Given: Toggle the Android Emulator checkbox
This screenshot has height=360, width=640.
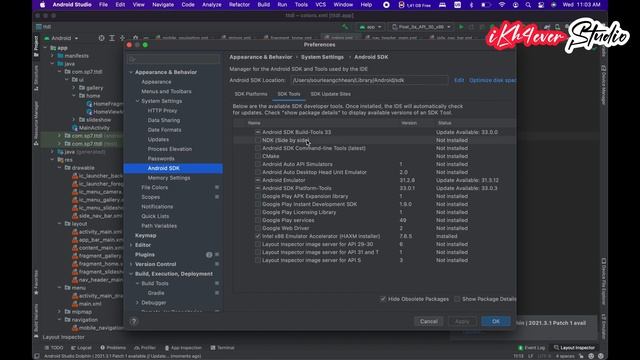Looking at the screenshot, I should (258, 180).
